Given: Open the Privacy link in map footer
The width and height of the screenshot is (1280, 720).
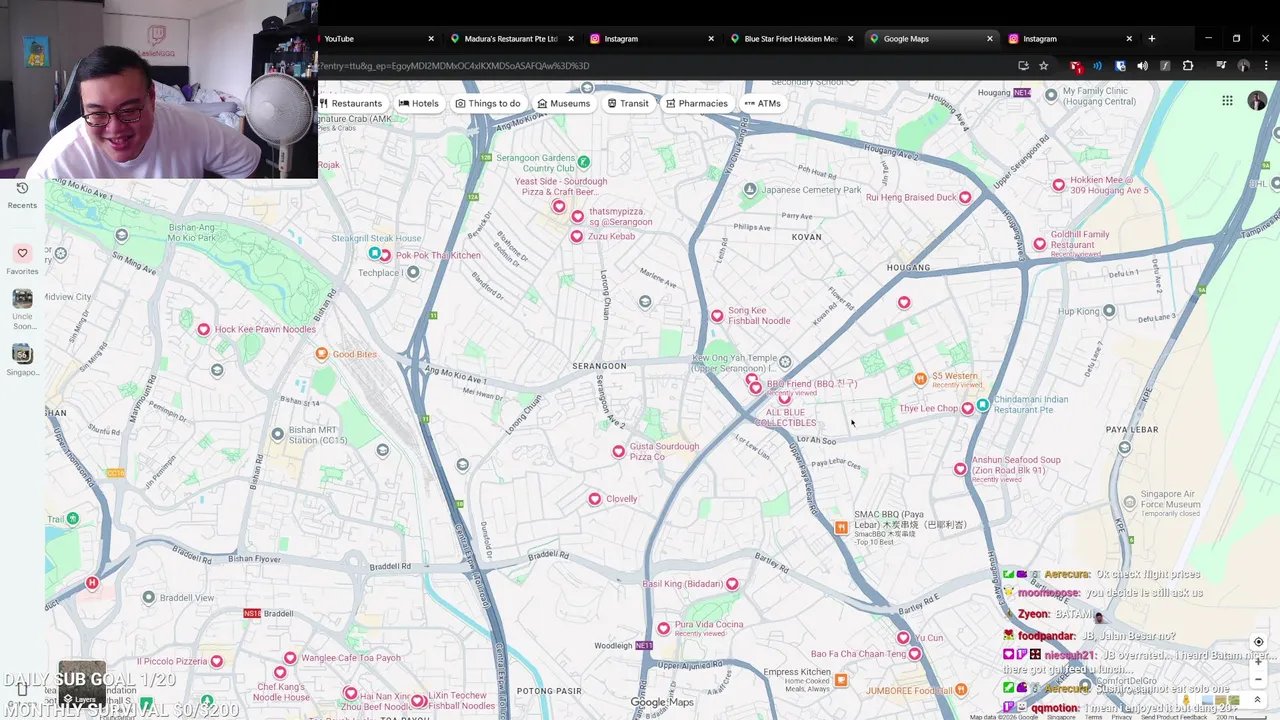Looking at the screenshot, I should point(1122,717).
